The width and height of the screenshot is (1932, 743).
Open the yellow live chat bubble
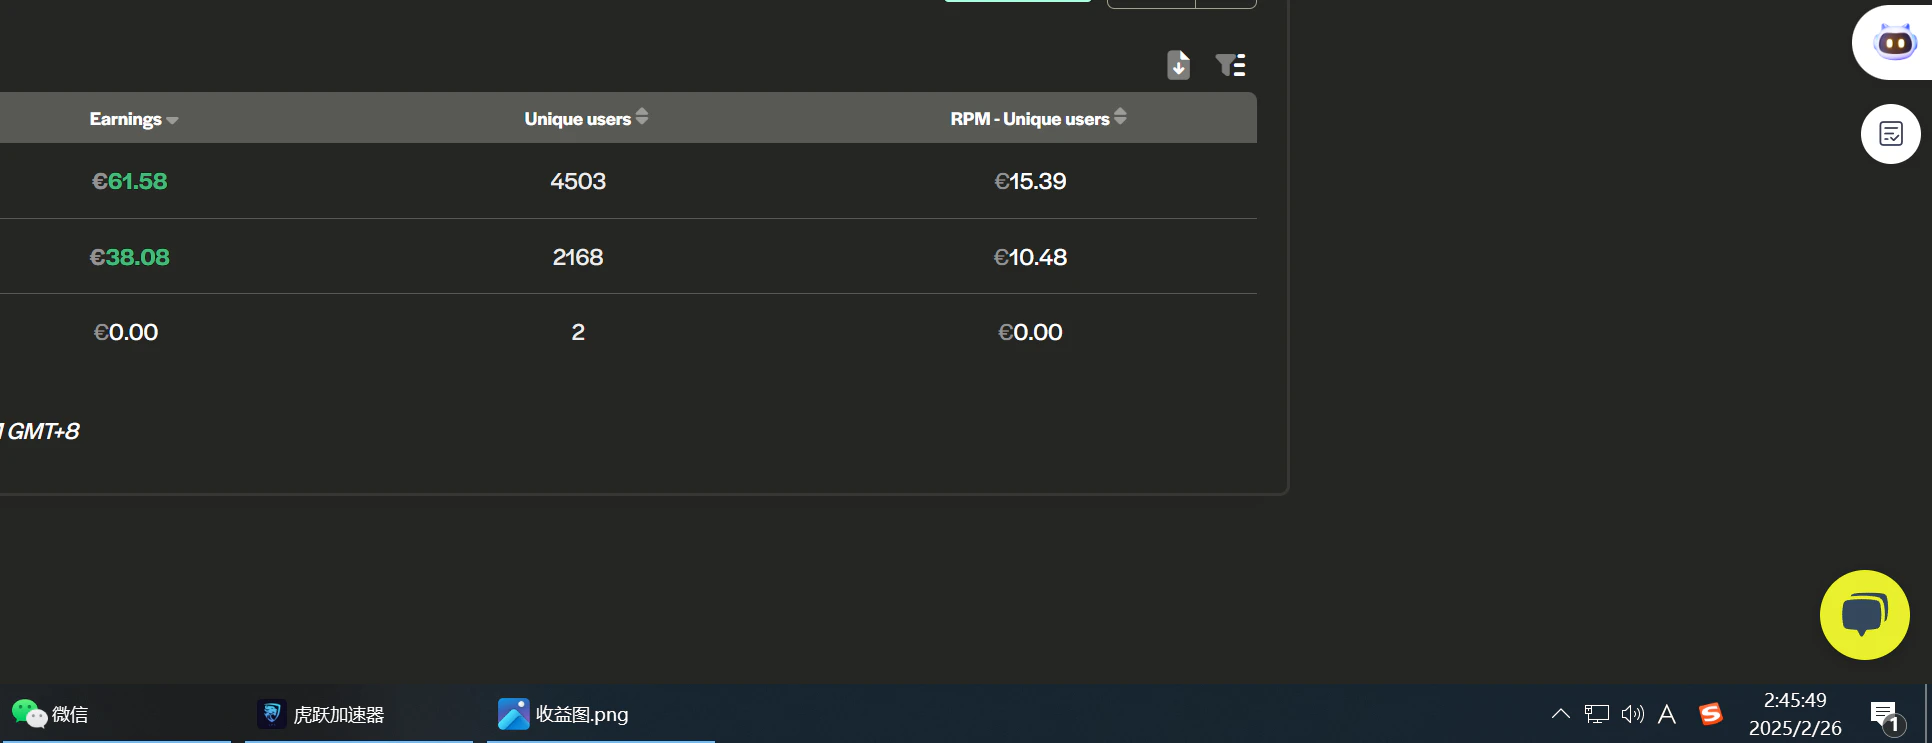1864,615
